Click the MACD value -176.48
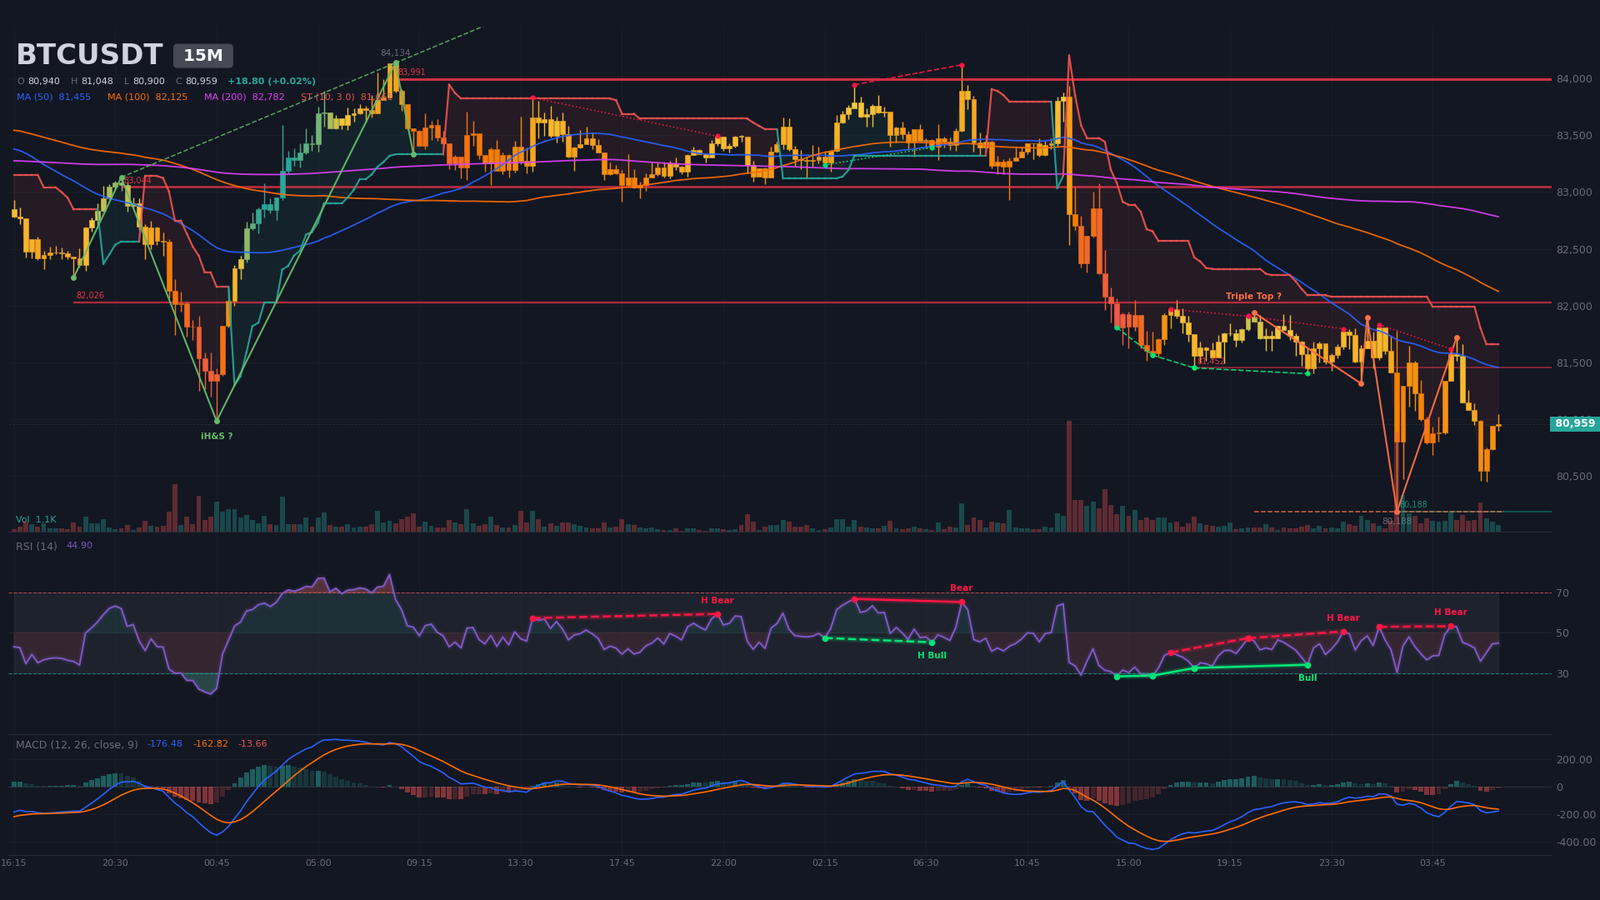The image size is (1600, 900). [x=165, y=744]
